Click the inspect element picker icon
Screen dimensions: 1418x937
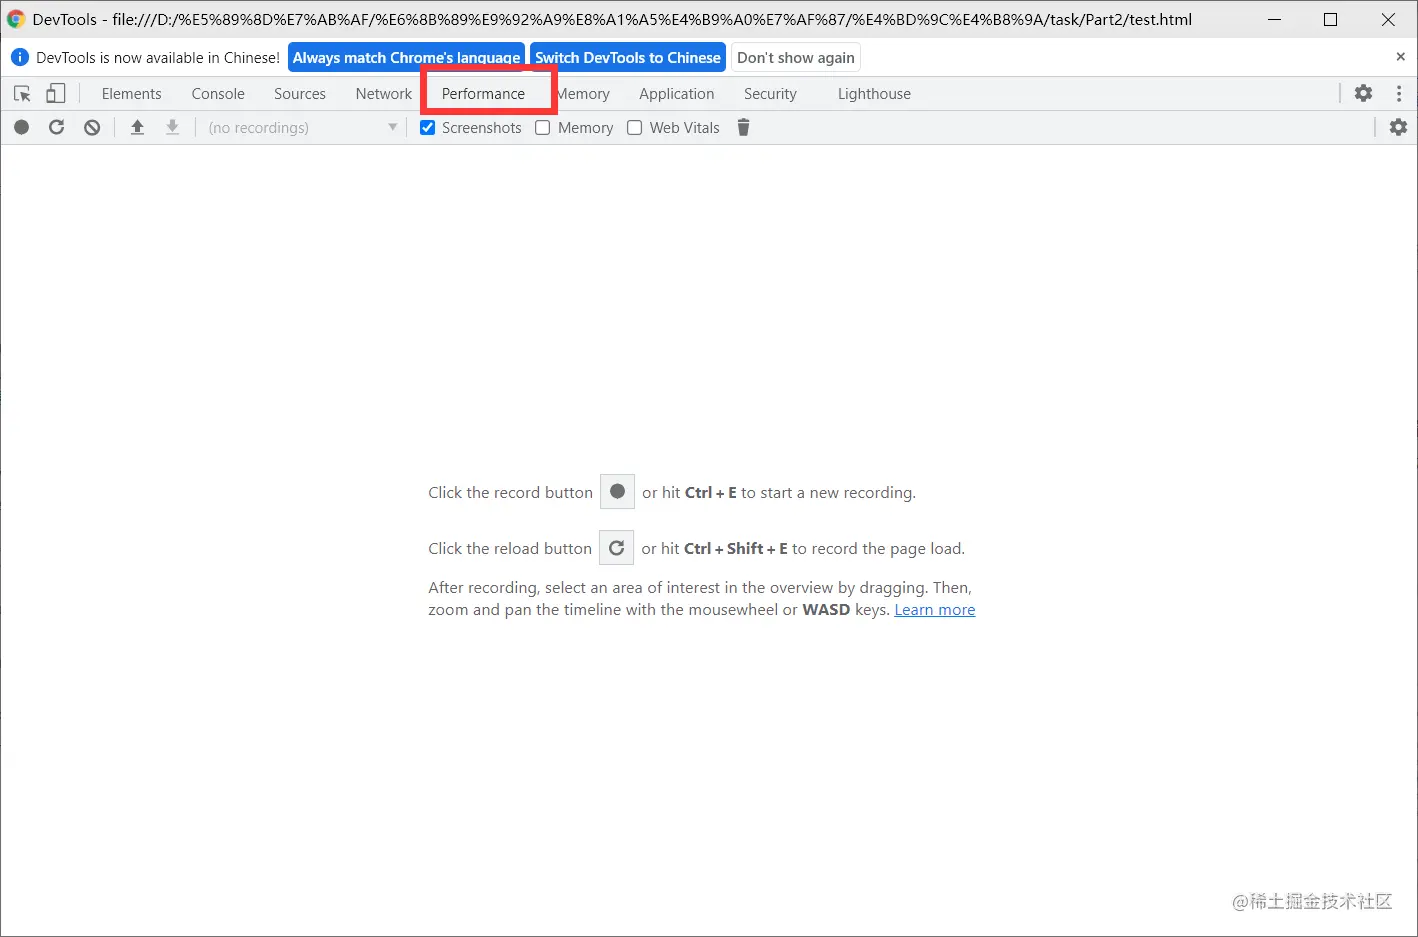tap(22, 93)
